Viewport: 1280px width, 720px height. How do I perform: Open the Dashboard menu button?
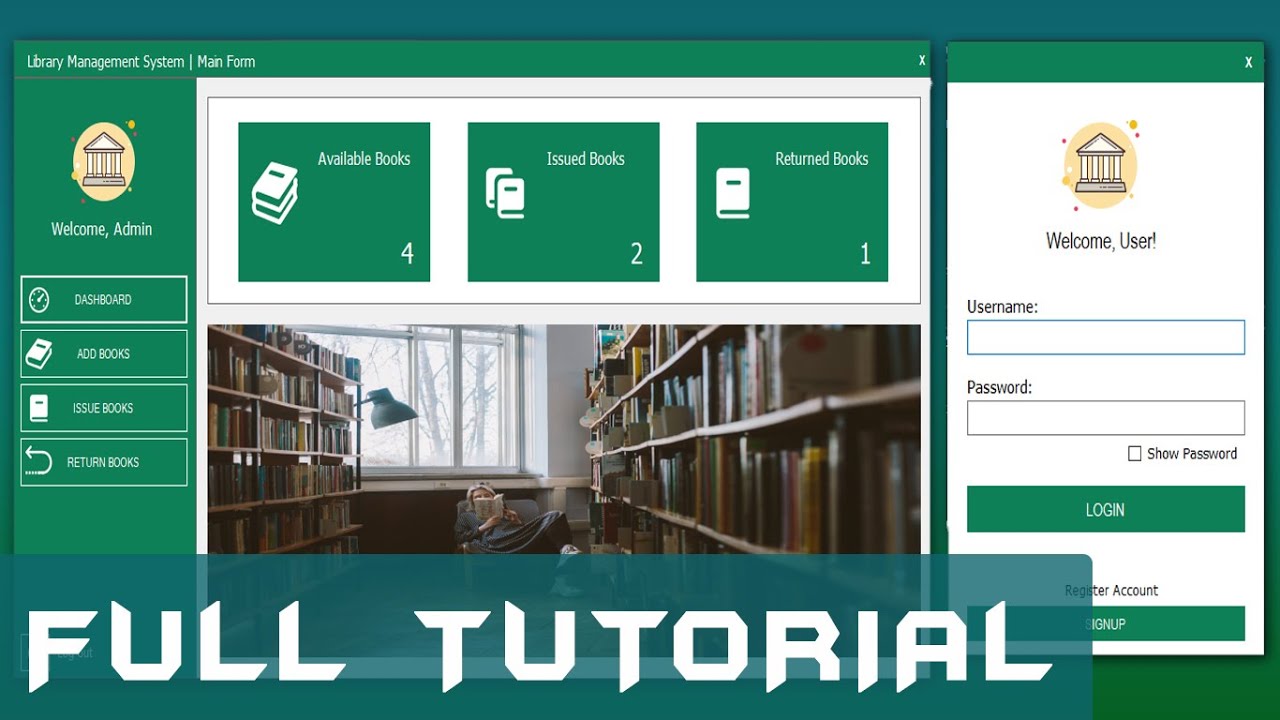104,299
